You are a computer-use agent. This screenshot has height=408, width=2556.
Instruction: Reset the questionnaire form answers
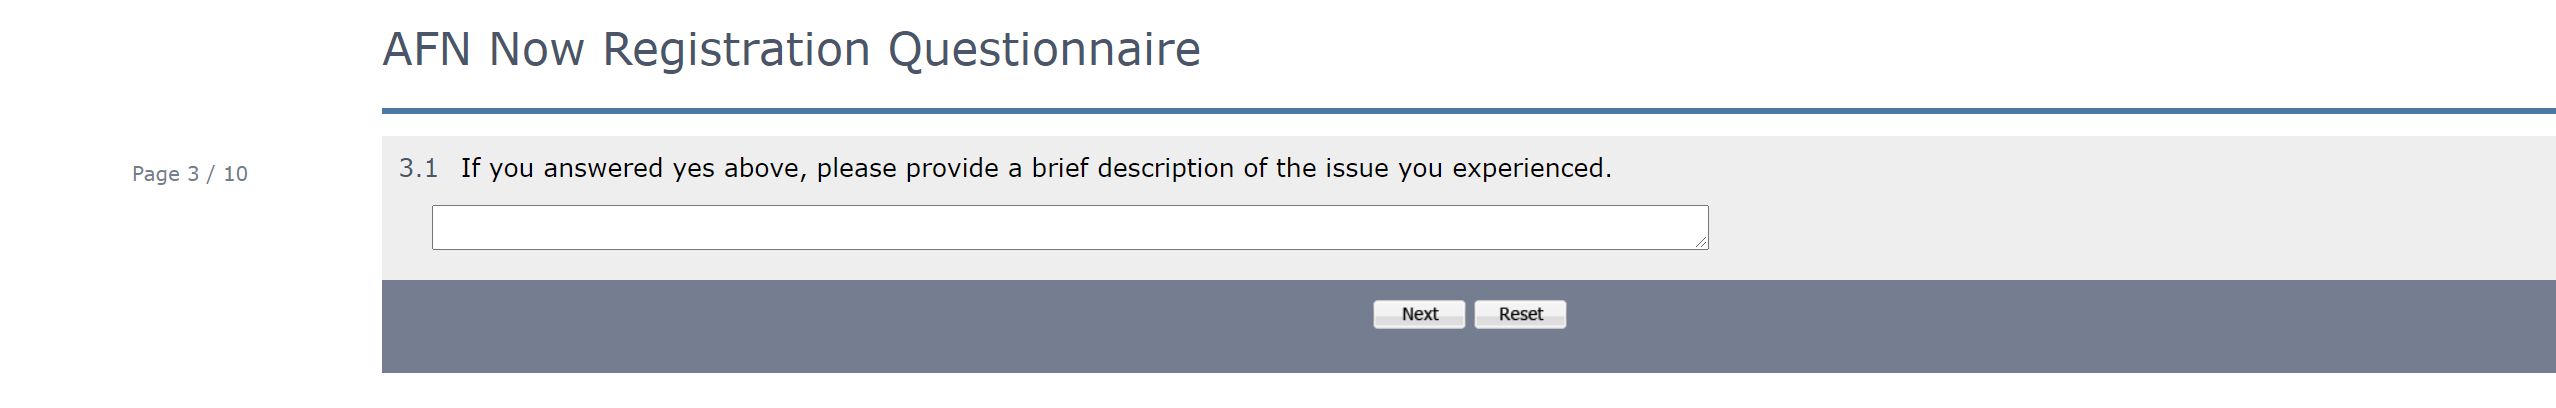click(1520, 314)
